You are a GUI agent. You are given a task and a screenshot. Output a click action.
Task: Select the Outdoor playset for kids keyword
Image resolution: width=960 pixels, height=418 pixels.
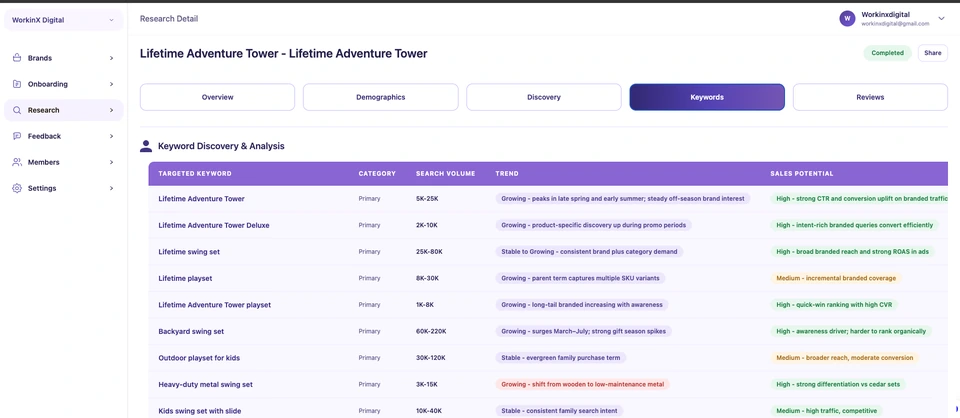coord(199,357)
